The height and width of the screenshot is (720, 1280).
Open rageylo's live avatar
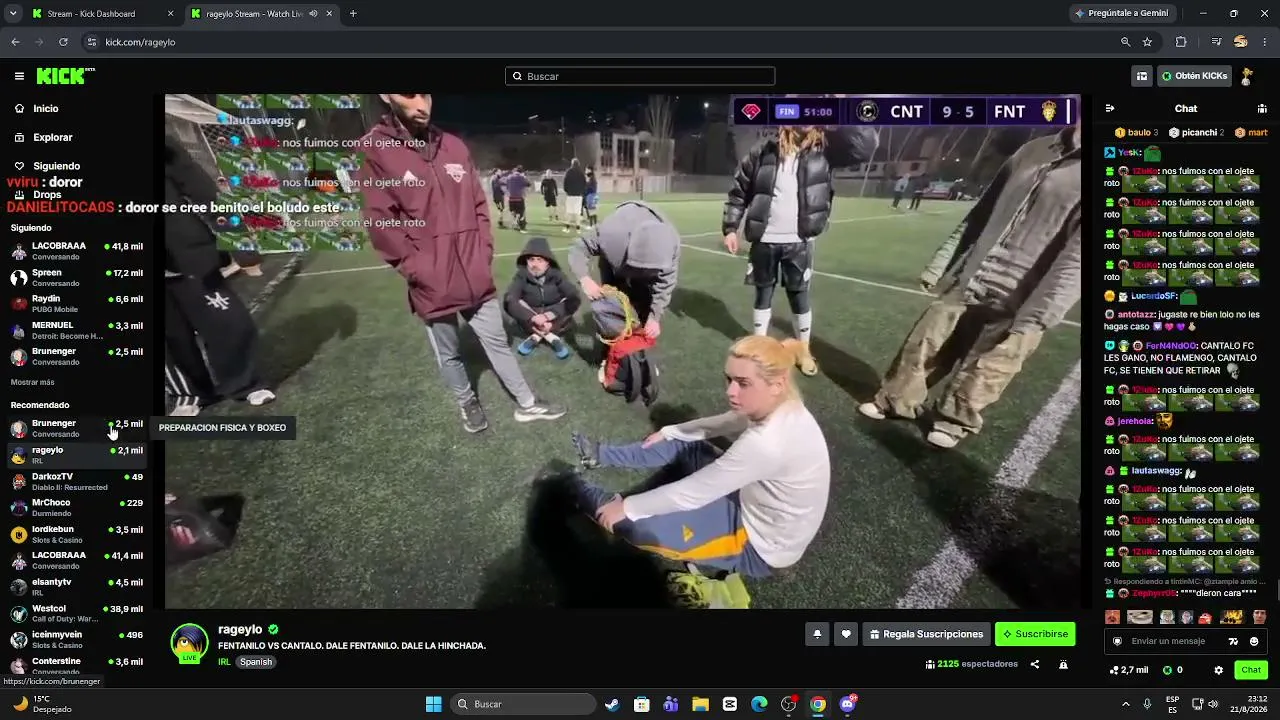click(189, 643)
